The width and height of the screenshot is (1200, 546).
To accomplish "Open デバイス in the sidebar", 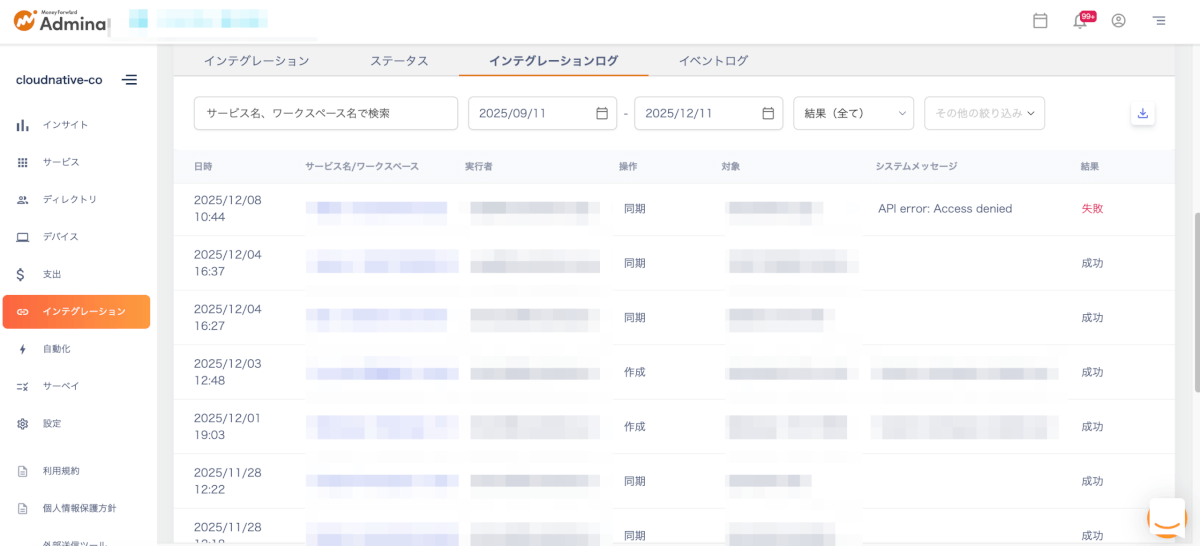I will click(x=60, y=237).
